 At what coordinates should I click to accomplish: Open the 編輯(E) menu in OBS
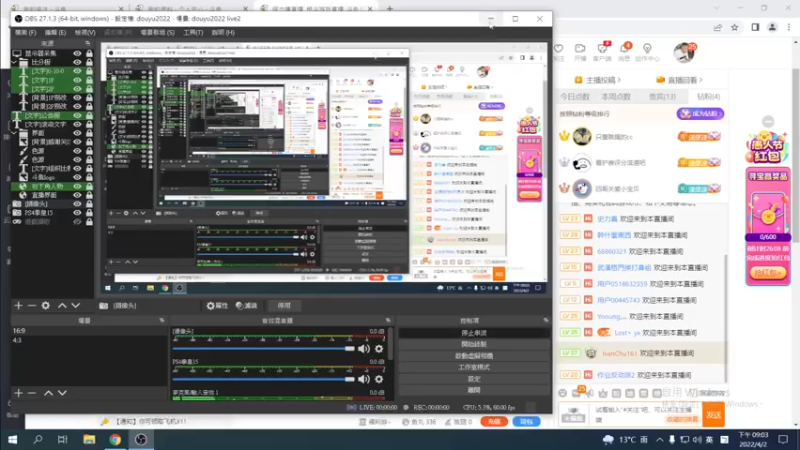pyautogui.click(x=55, y=32)
